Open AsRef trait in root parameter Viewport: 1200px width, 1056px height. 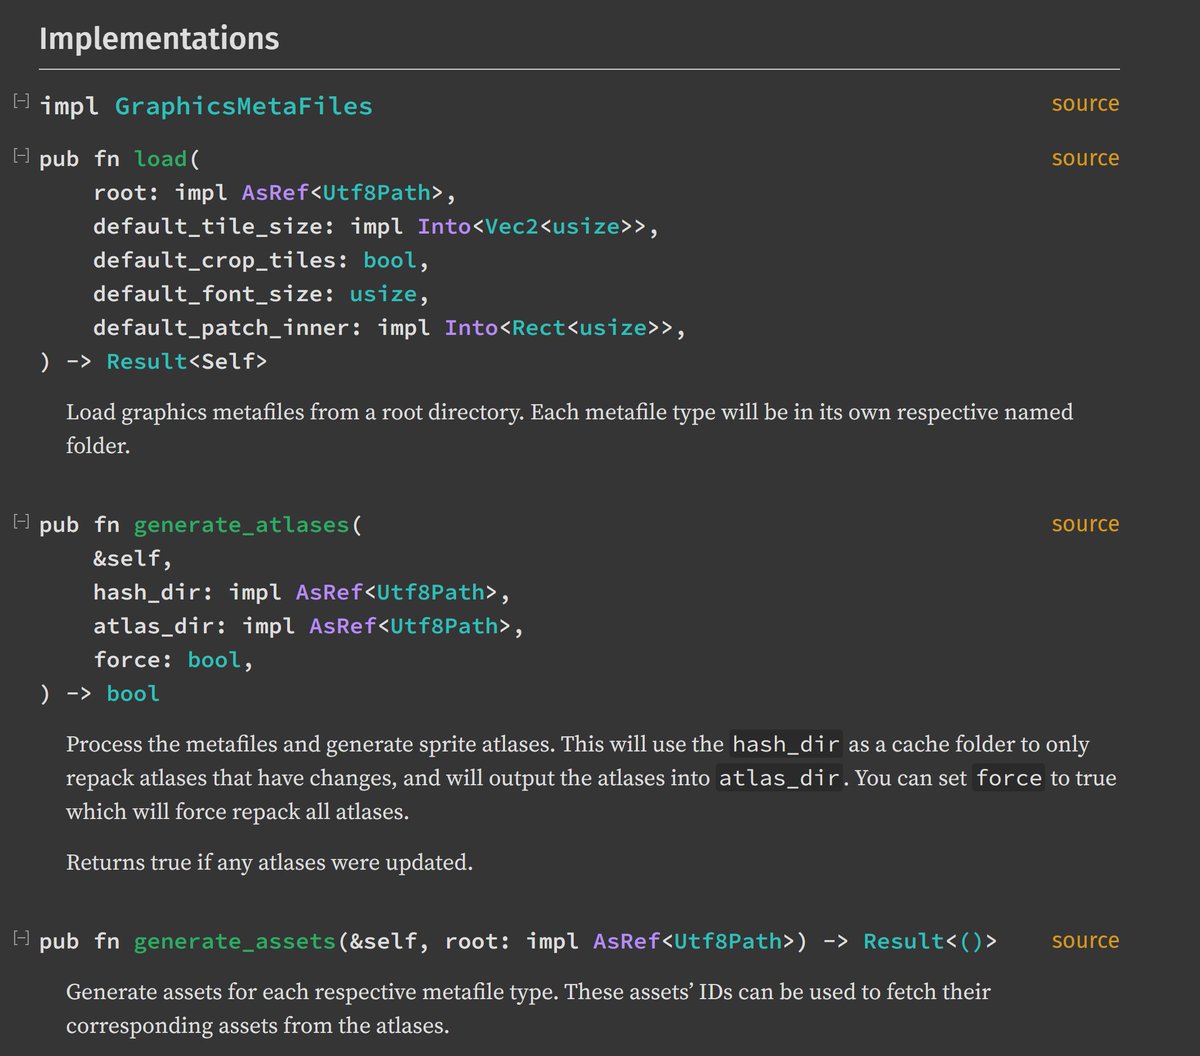tap(275, 193)
